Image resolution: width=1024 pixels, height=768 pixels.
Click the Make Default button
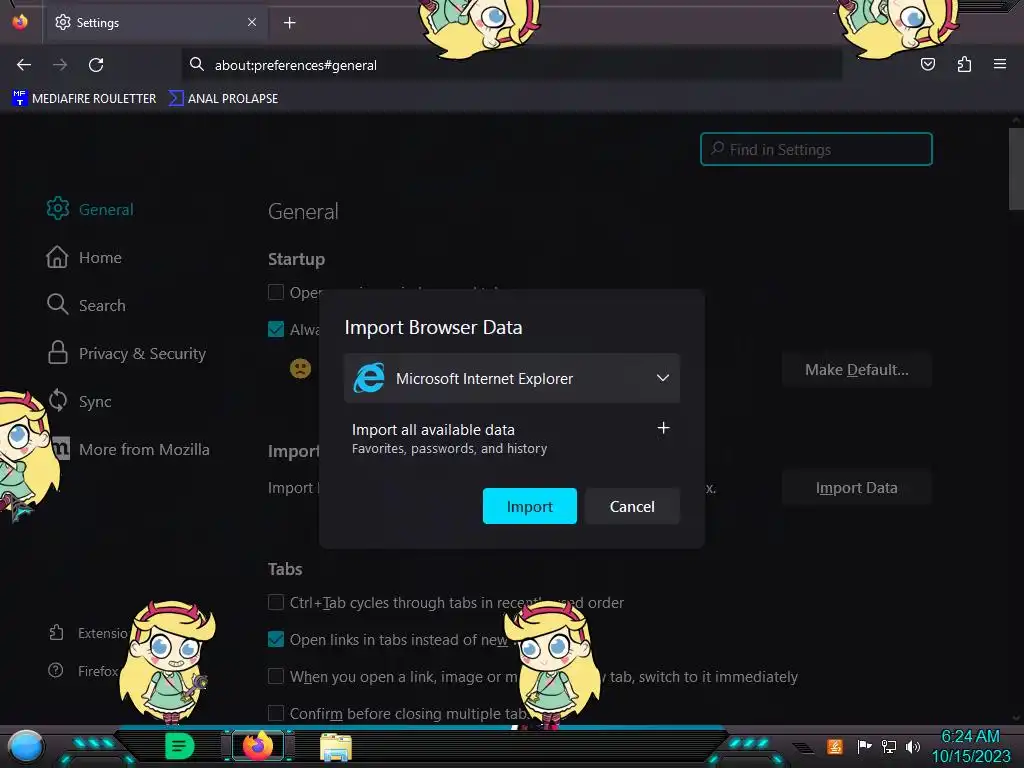coord(856,370)
